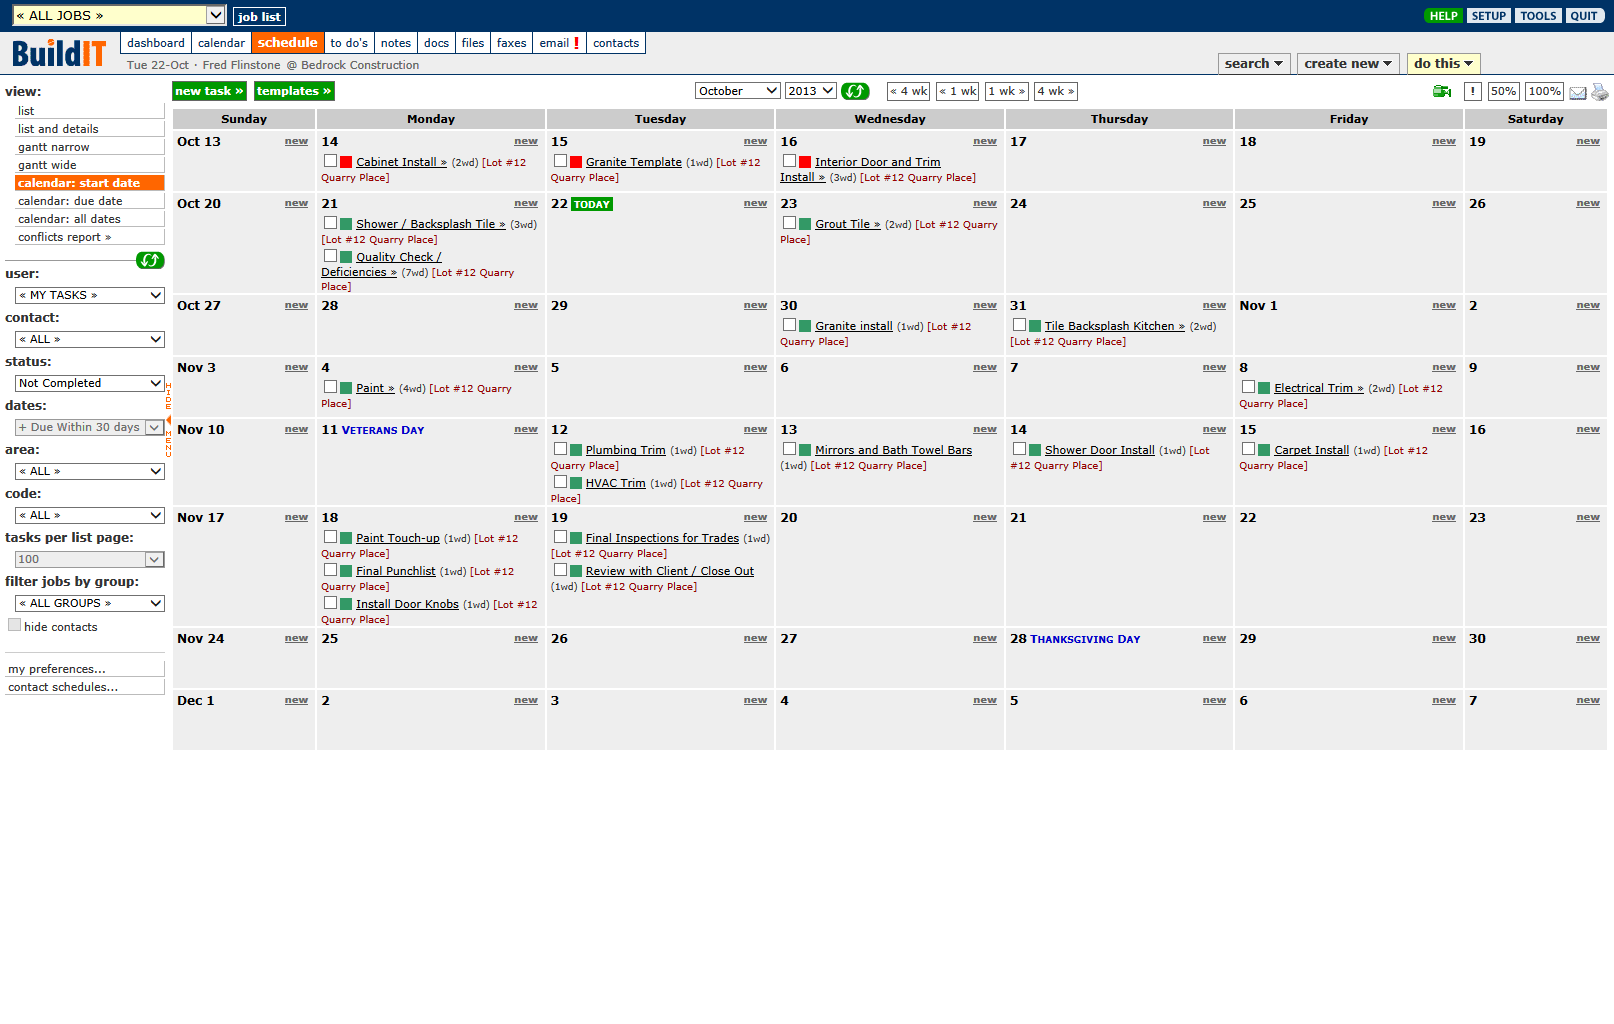Click the new task button
This screenshot has height=1024, width=1614.
point(209,91)
